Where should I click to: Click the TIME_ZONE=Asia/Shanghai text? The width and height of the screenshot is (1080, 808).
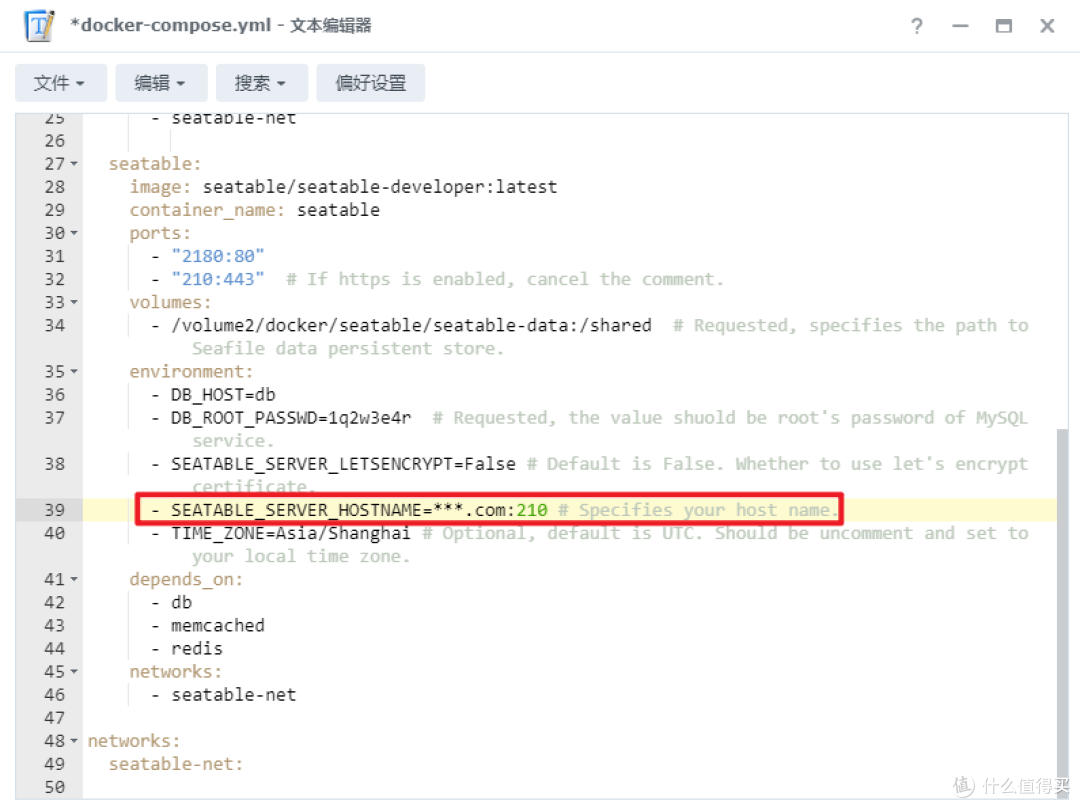[x=290, y=533]
